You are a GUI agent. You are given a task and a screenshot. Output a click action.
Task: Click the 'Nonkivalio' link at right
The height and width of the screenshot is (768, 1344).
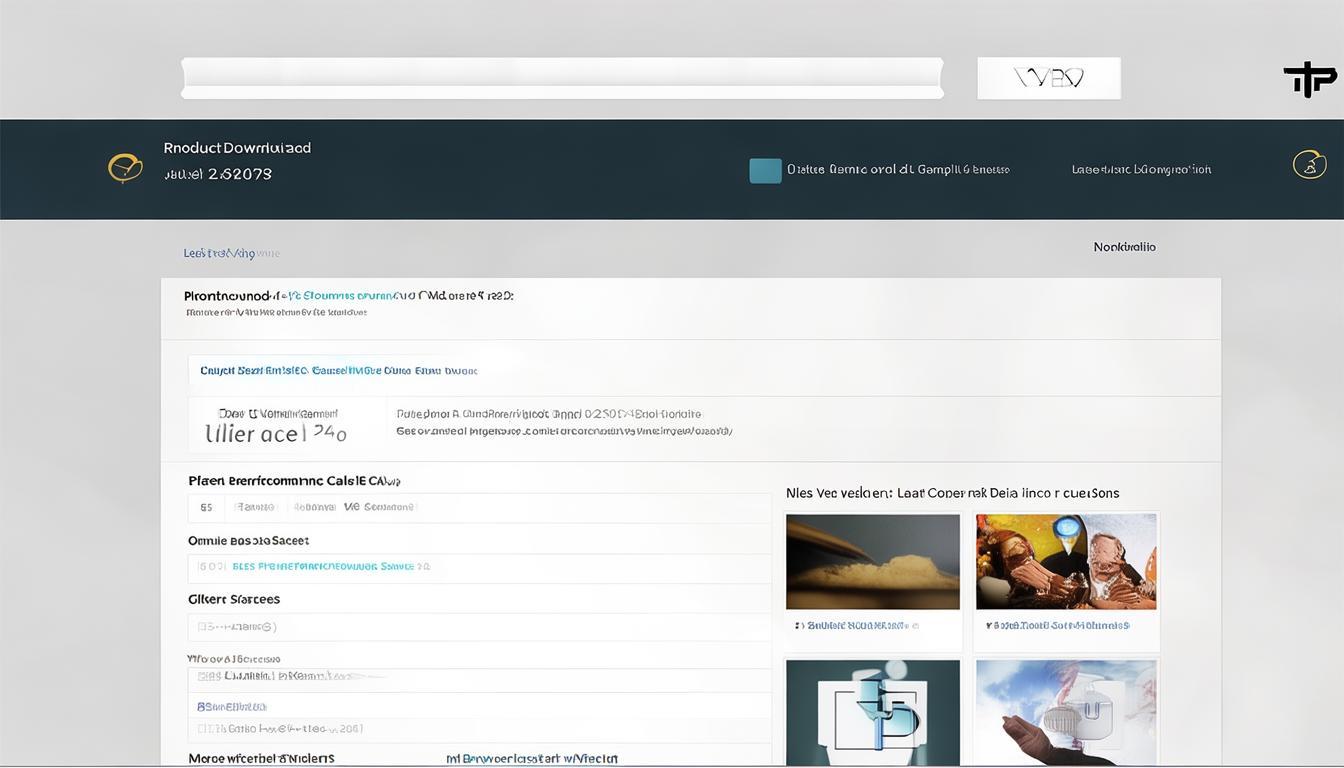(1124, 247)
